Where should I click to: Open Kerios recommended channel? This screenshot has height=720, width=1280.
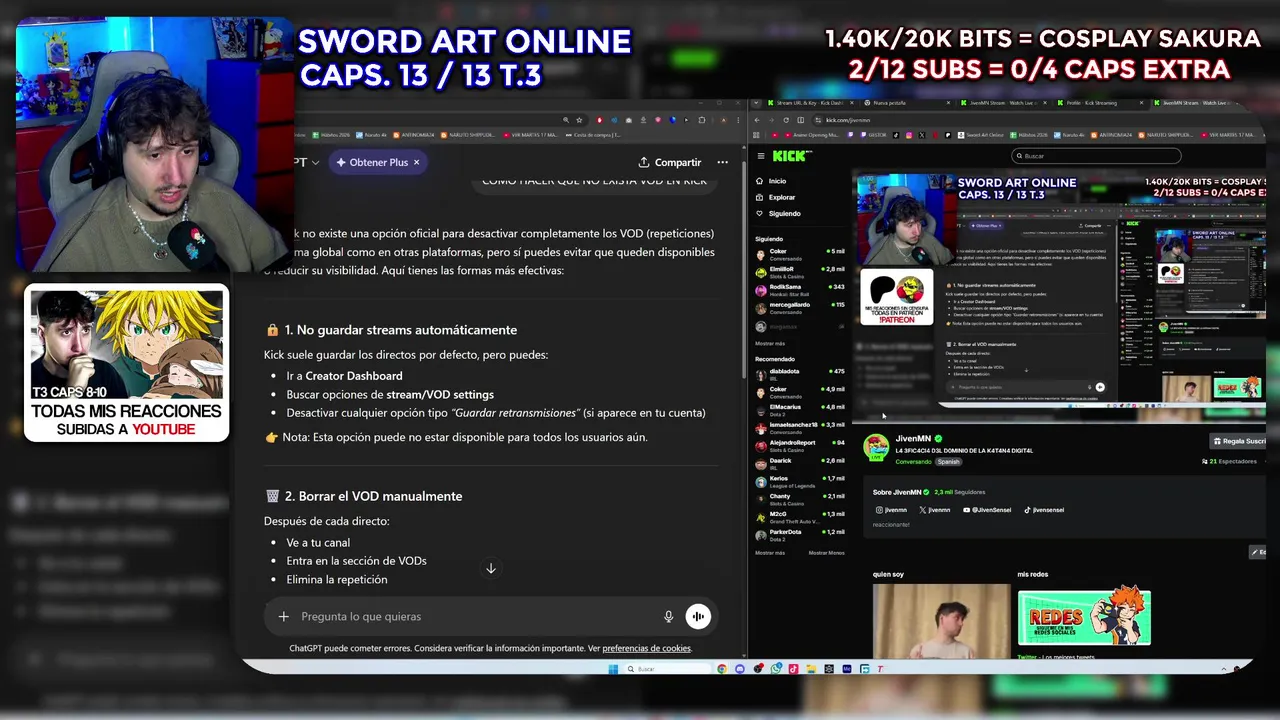pyautogui.click(x=800, y=480)
